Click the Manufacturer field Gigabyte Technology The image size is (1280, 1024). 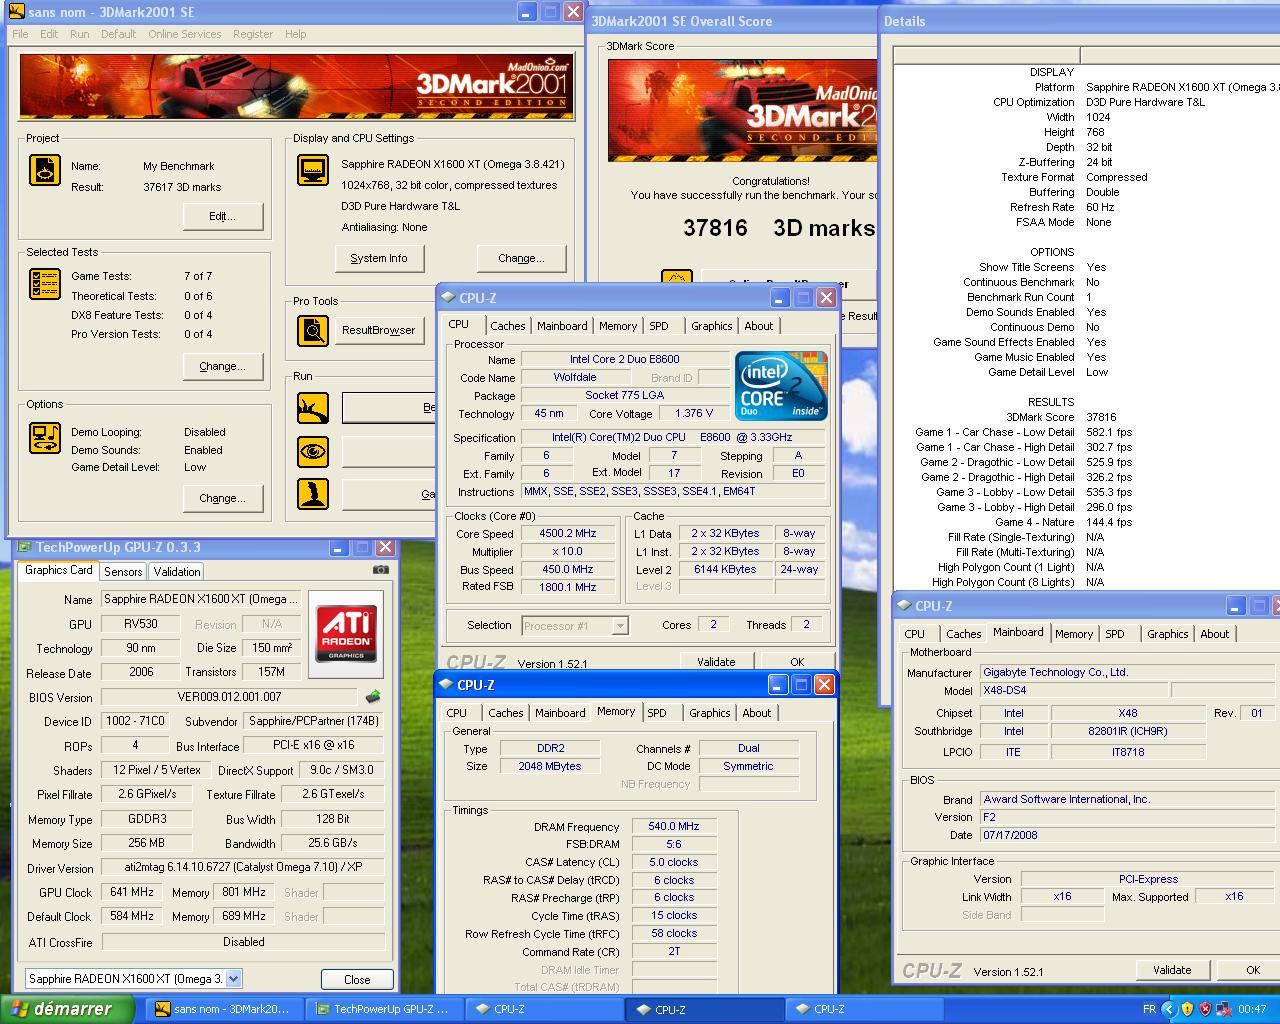point(1127,672)
